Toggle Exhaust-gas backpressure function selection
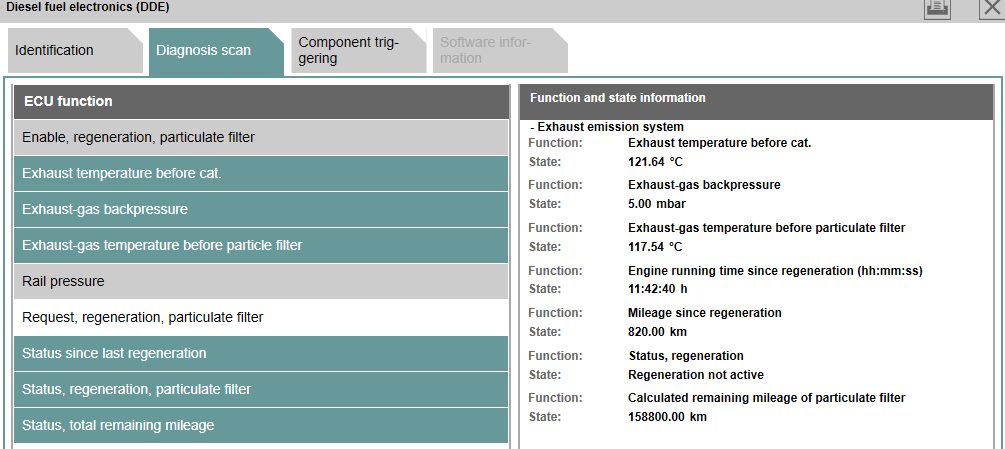1005x449 pixels. point(261,209)
